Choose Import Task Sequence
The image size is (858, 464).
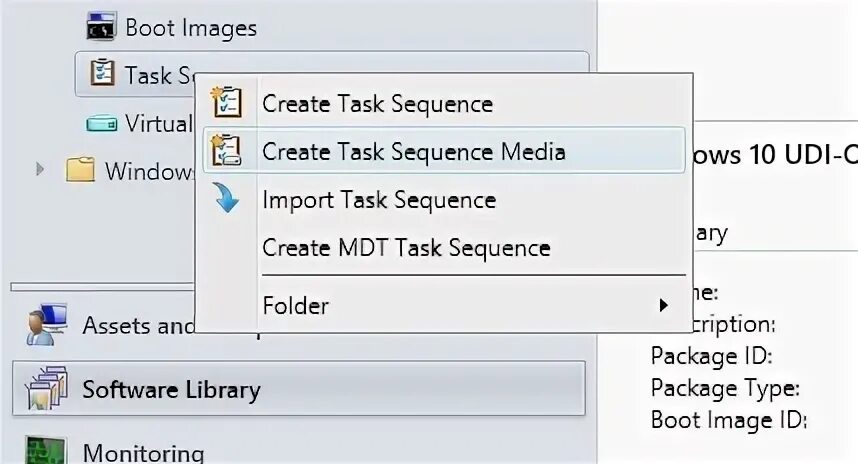(x=378, y=200)
